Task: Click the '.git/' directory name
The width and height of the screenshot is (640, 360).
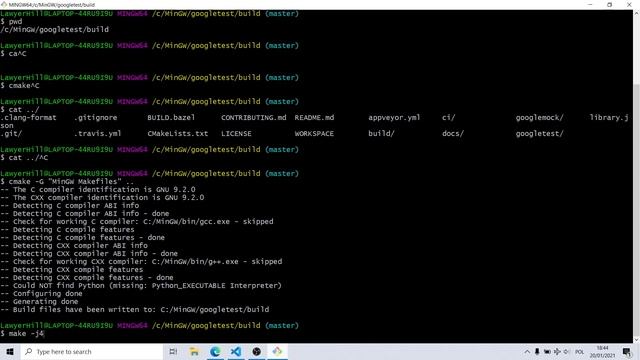Action: coord(11,133)
